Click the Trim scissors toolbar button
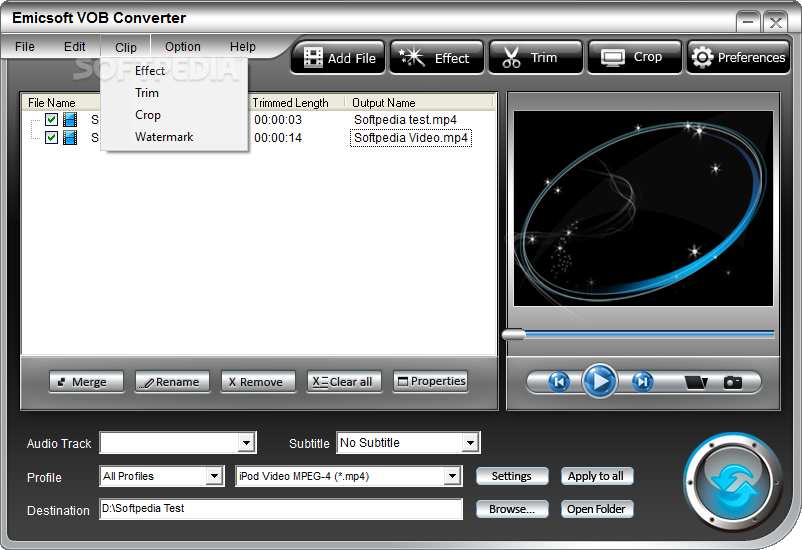Screen dimensions: 802x550 coord(536,58)
